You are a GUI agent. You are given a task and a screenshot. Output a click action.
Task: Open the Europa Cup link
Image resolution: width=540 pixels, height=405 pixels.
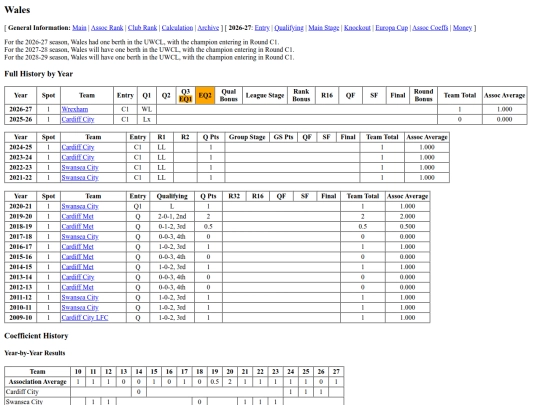coord(391,28)
